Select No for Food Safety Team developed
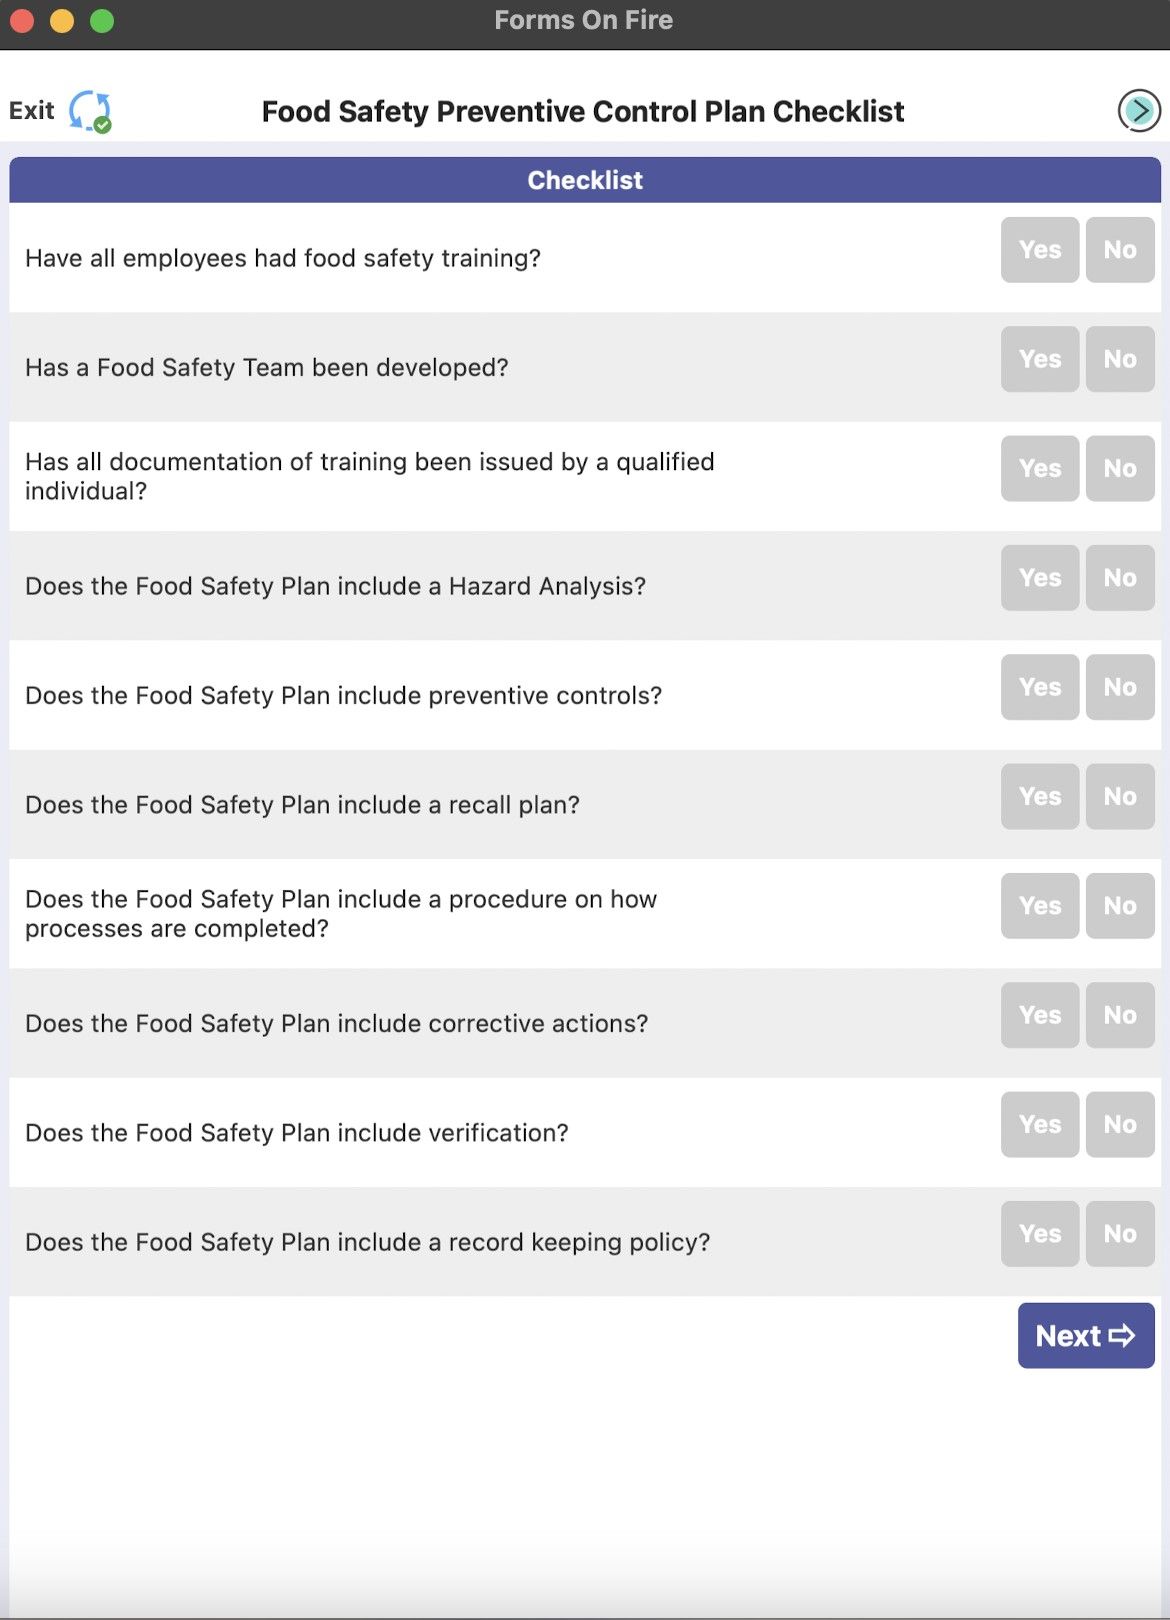Image resolution: width=1170 pixels, height=1620 pixels. click(x=1119, y=360)
